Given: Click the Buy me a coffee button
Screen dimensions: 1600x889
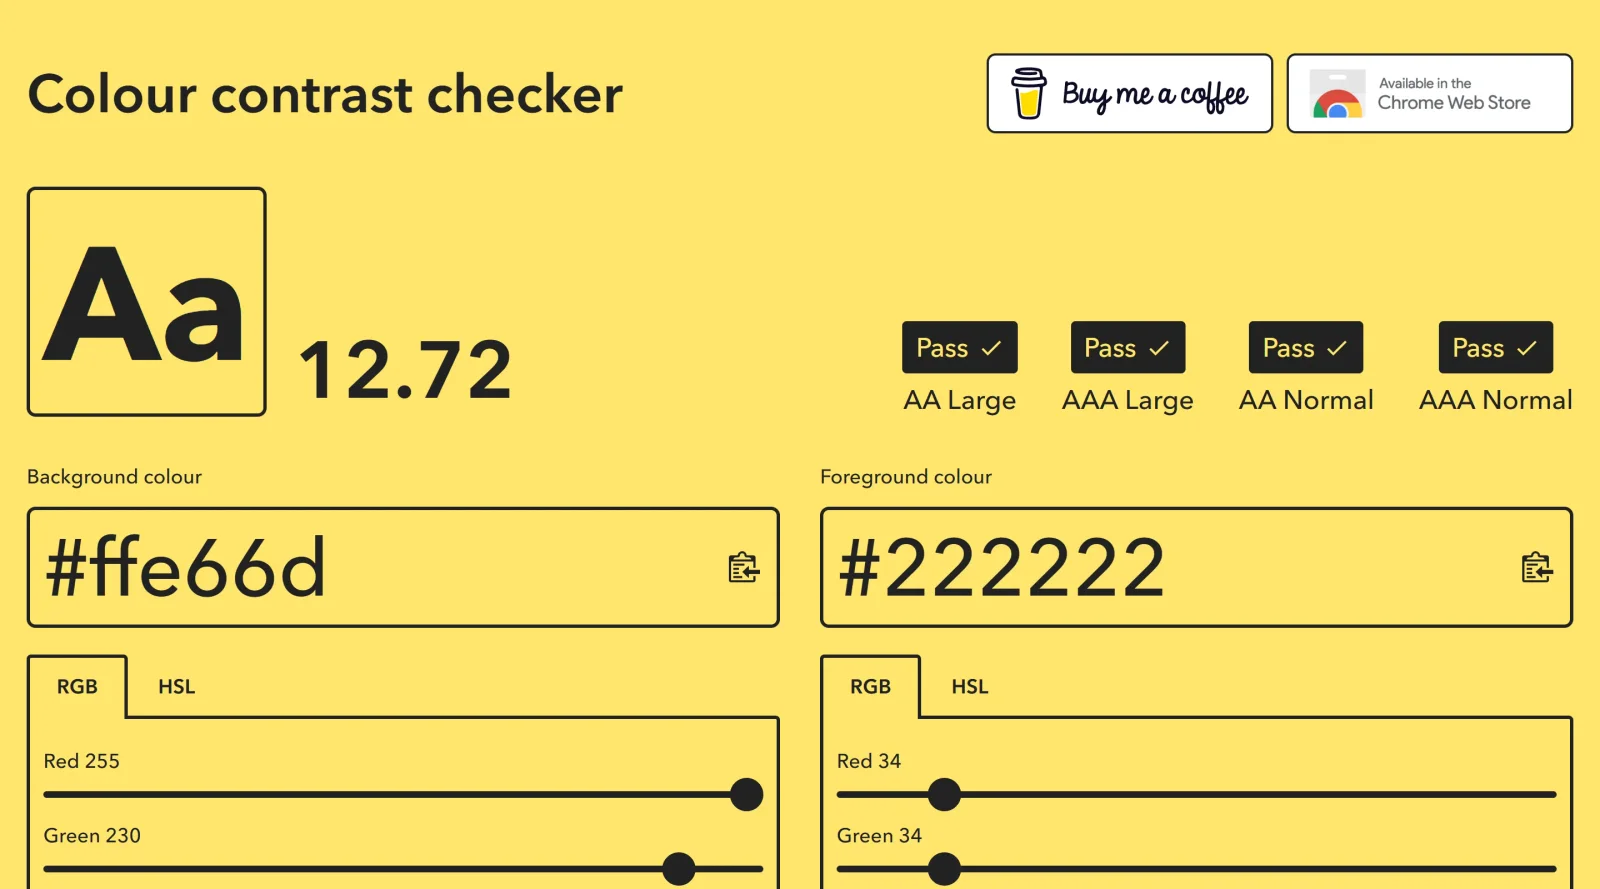Looking at the screenshot, I should 1129,93.
